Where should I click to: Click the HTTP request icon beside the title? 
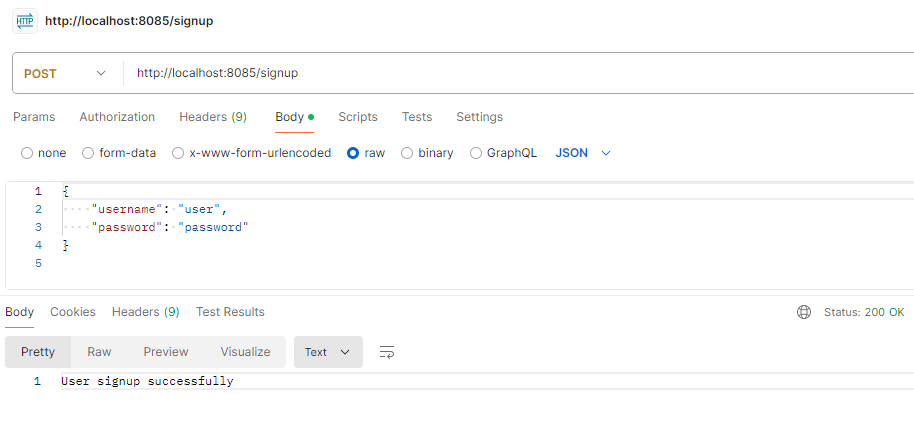[x=24, y=21]
